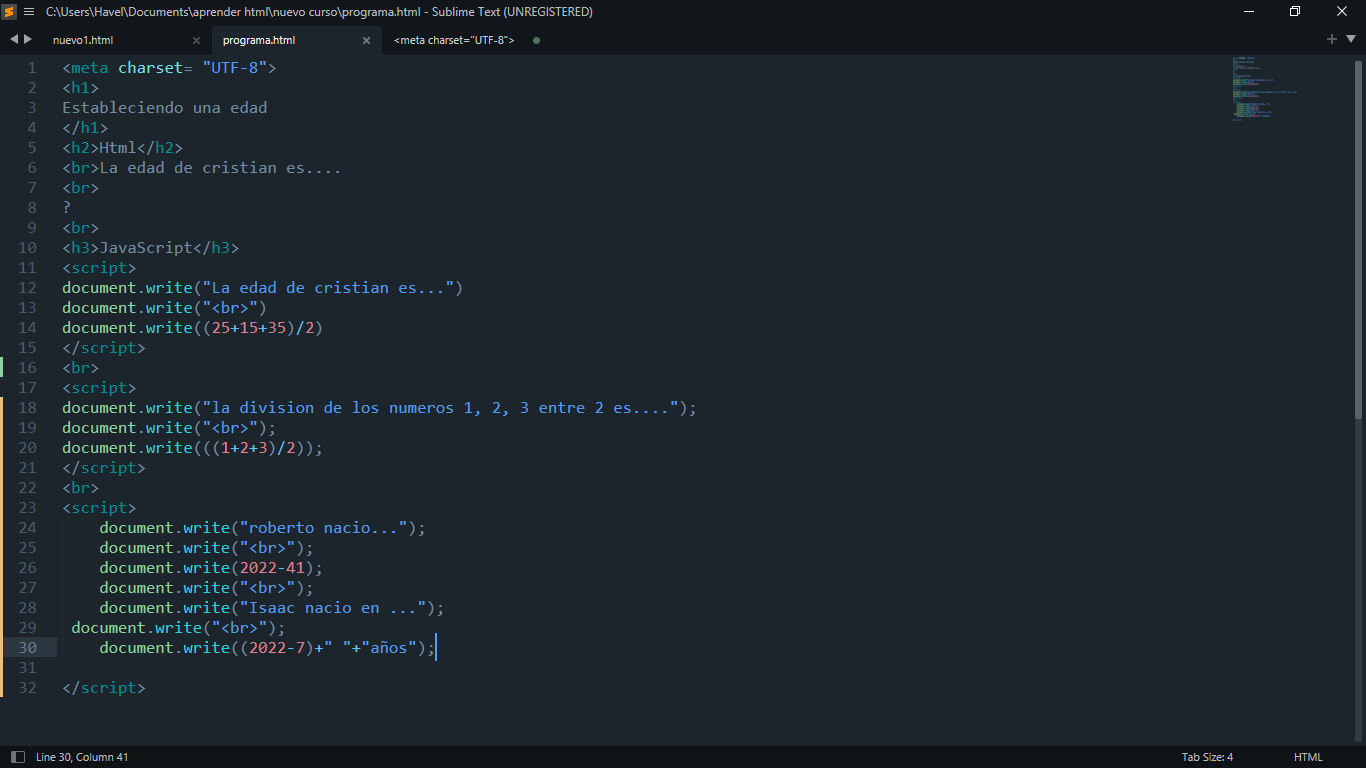Click the expression 2022-41

tap(272, 568)
